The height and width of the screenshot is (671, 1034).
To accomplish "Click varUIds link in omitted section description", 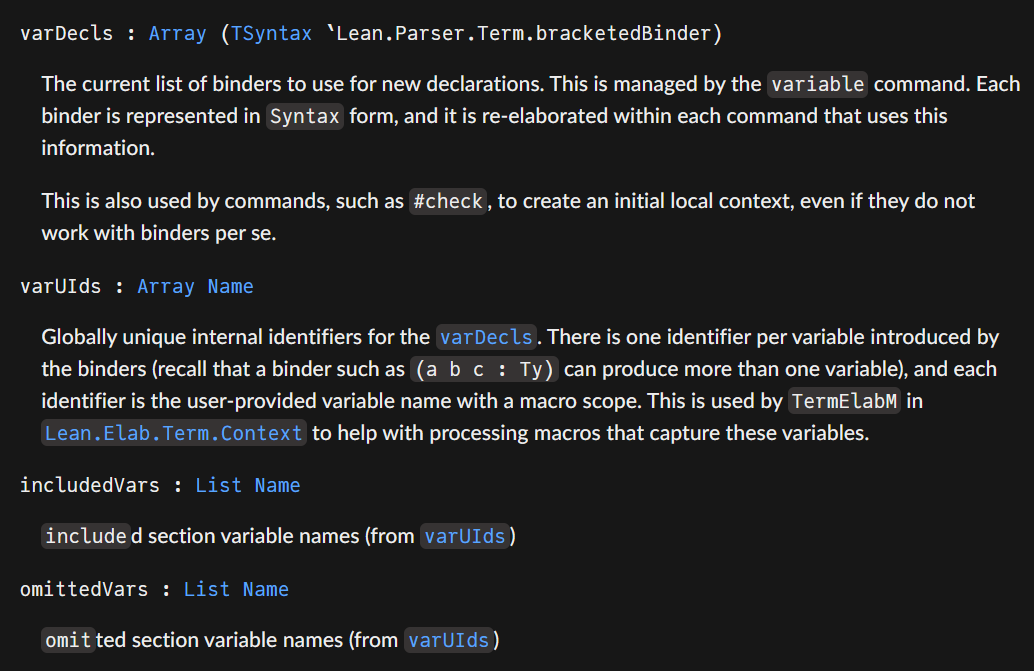I will 449,640.
